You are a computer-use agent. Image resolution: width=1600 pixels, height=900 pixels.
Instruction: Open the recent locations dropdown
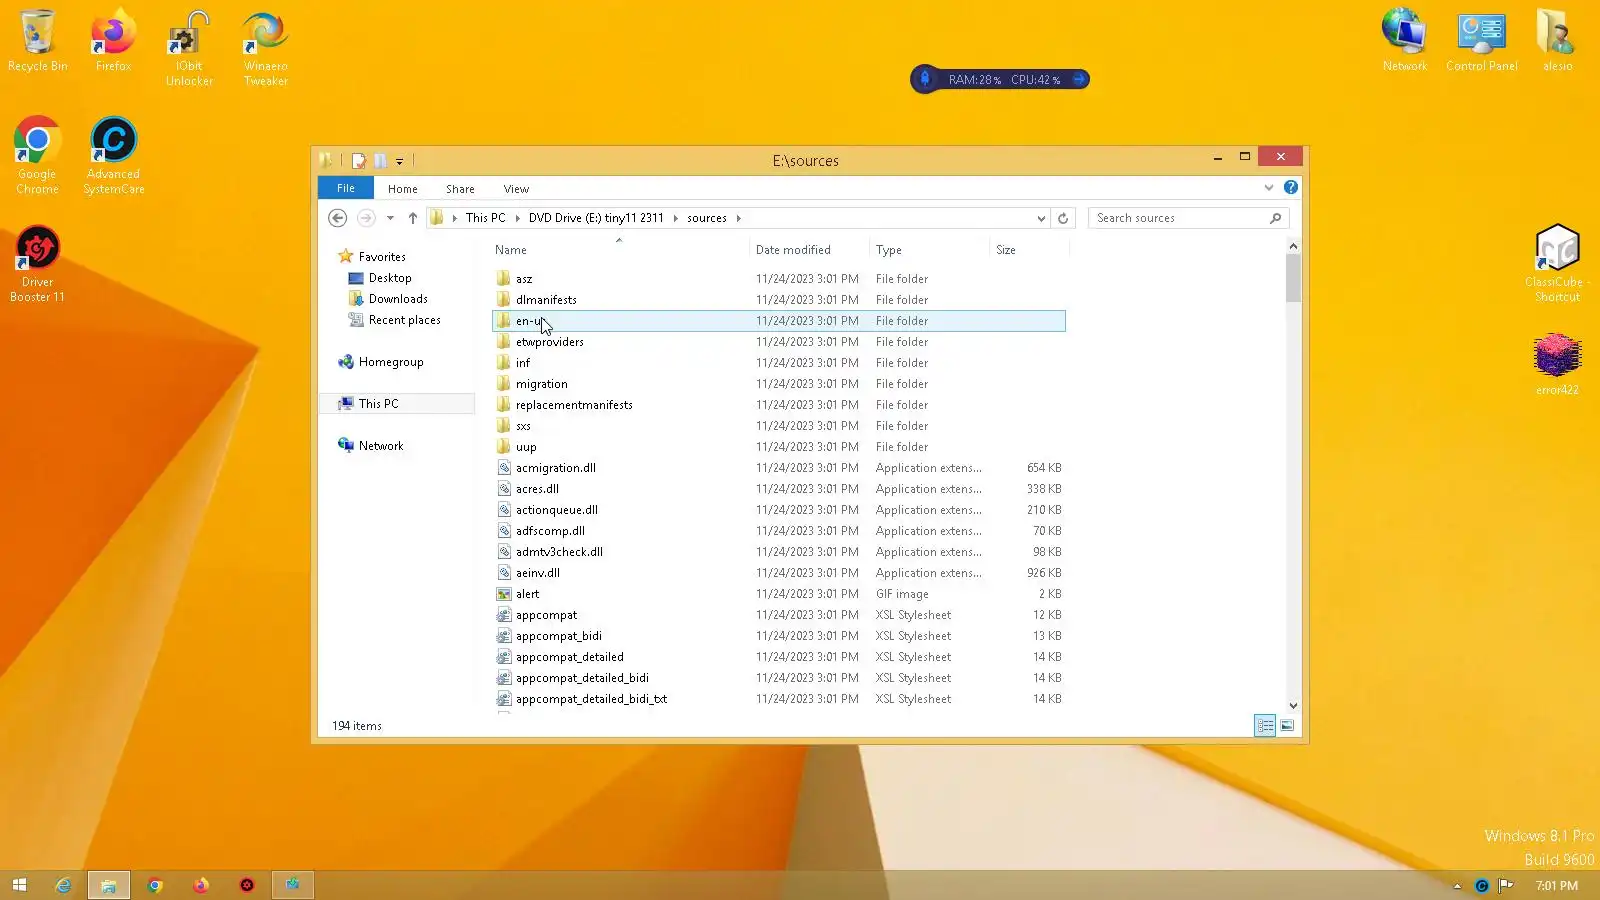(x=390, y=218)
